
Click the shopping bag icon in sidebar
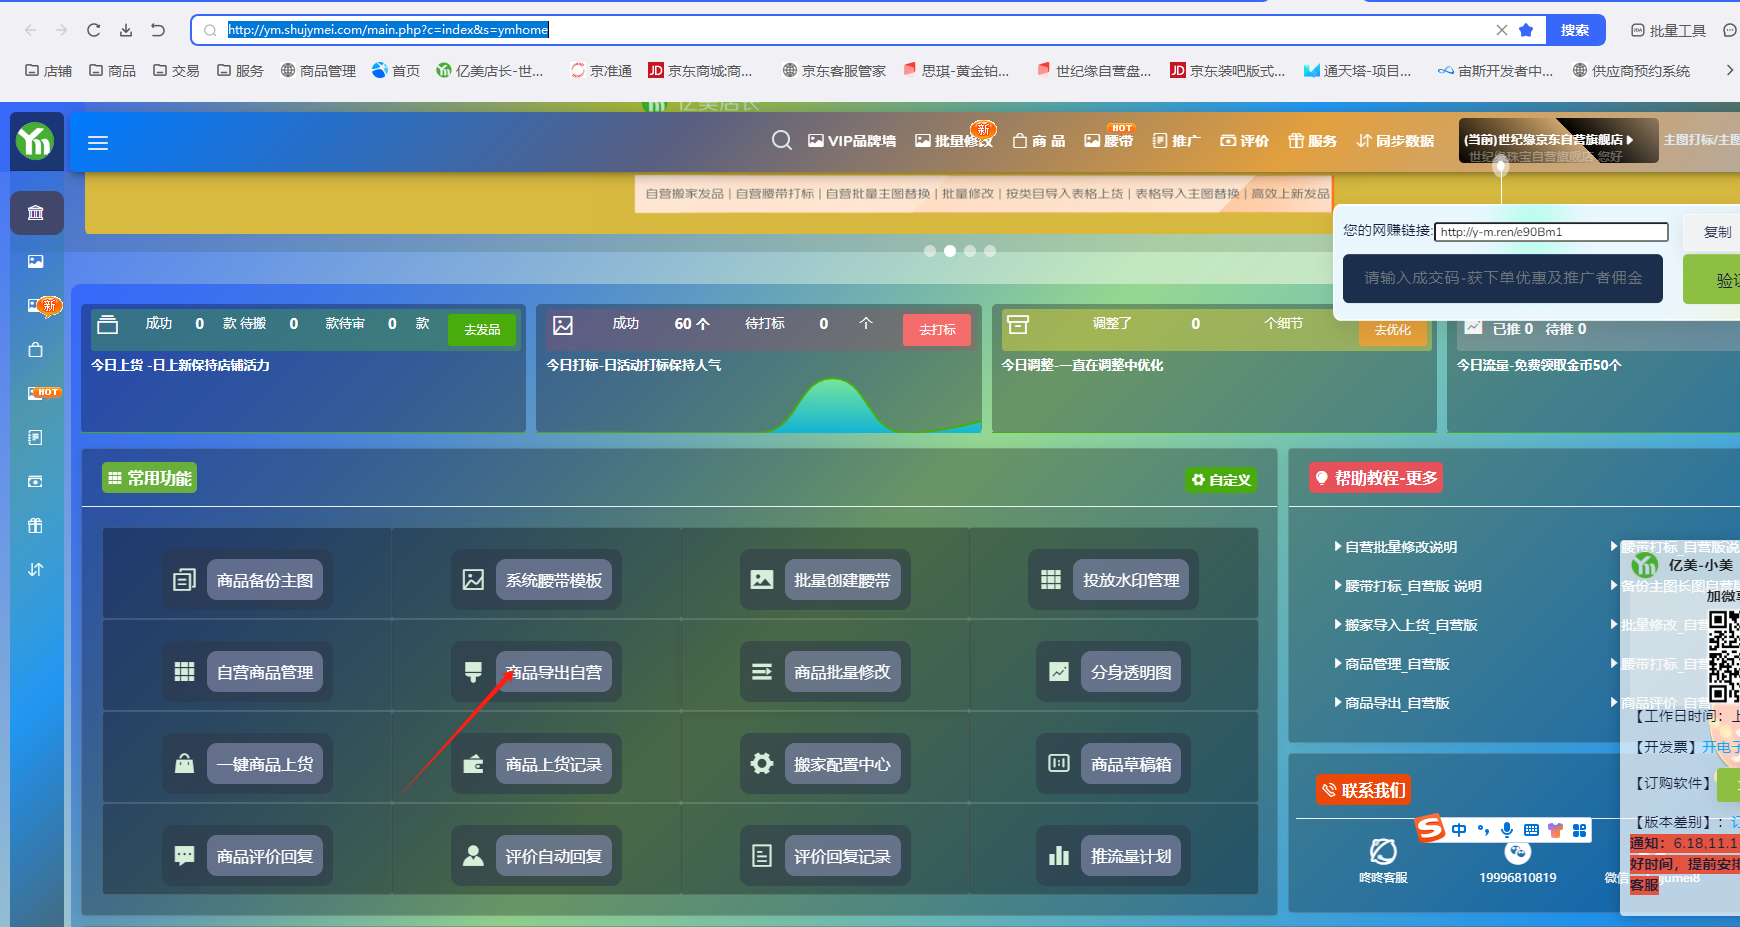coord(36,350)
